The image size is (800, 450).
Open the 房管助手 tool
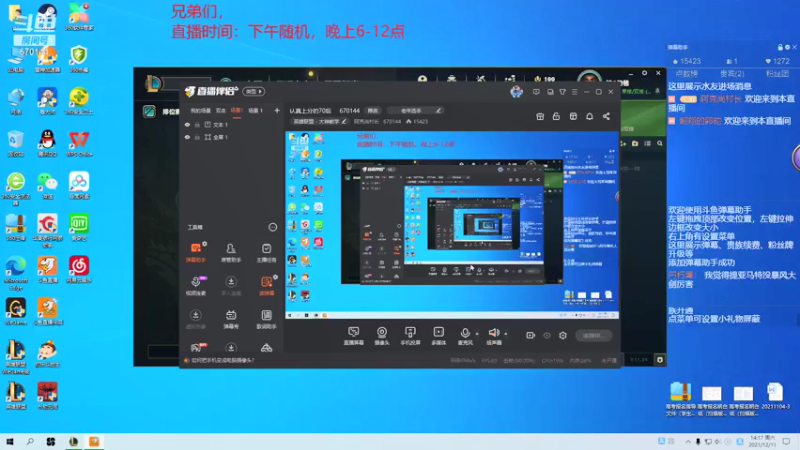[231, 253]
